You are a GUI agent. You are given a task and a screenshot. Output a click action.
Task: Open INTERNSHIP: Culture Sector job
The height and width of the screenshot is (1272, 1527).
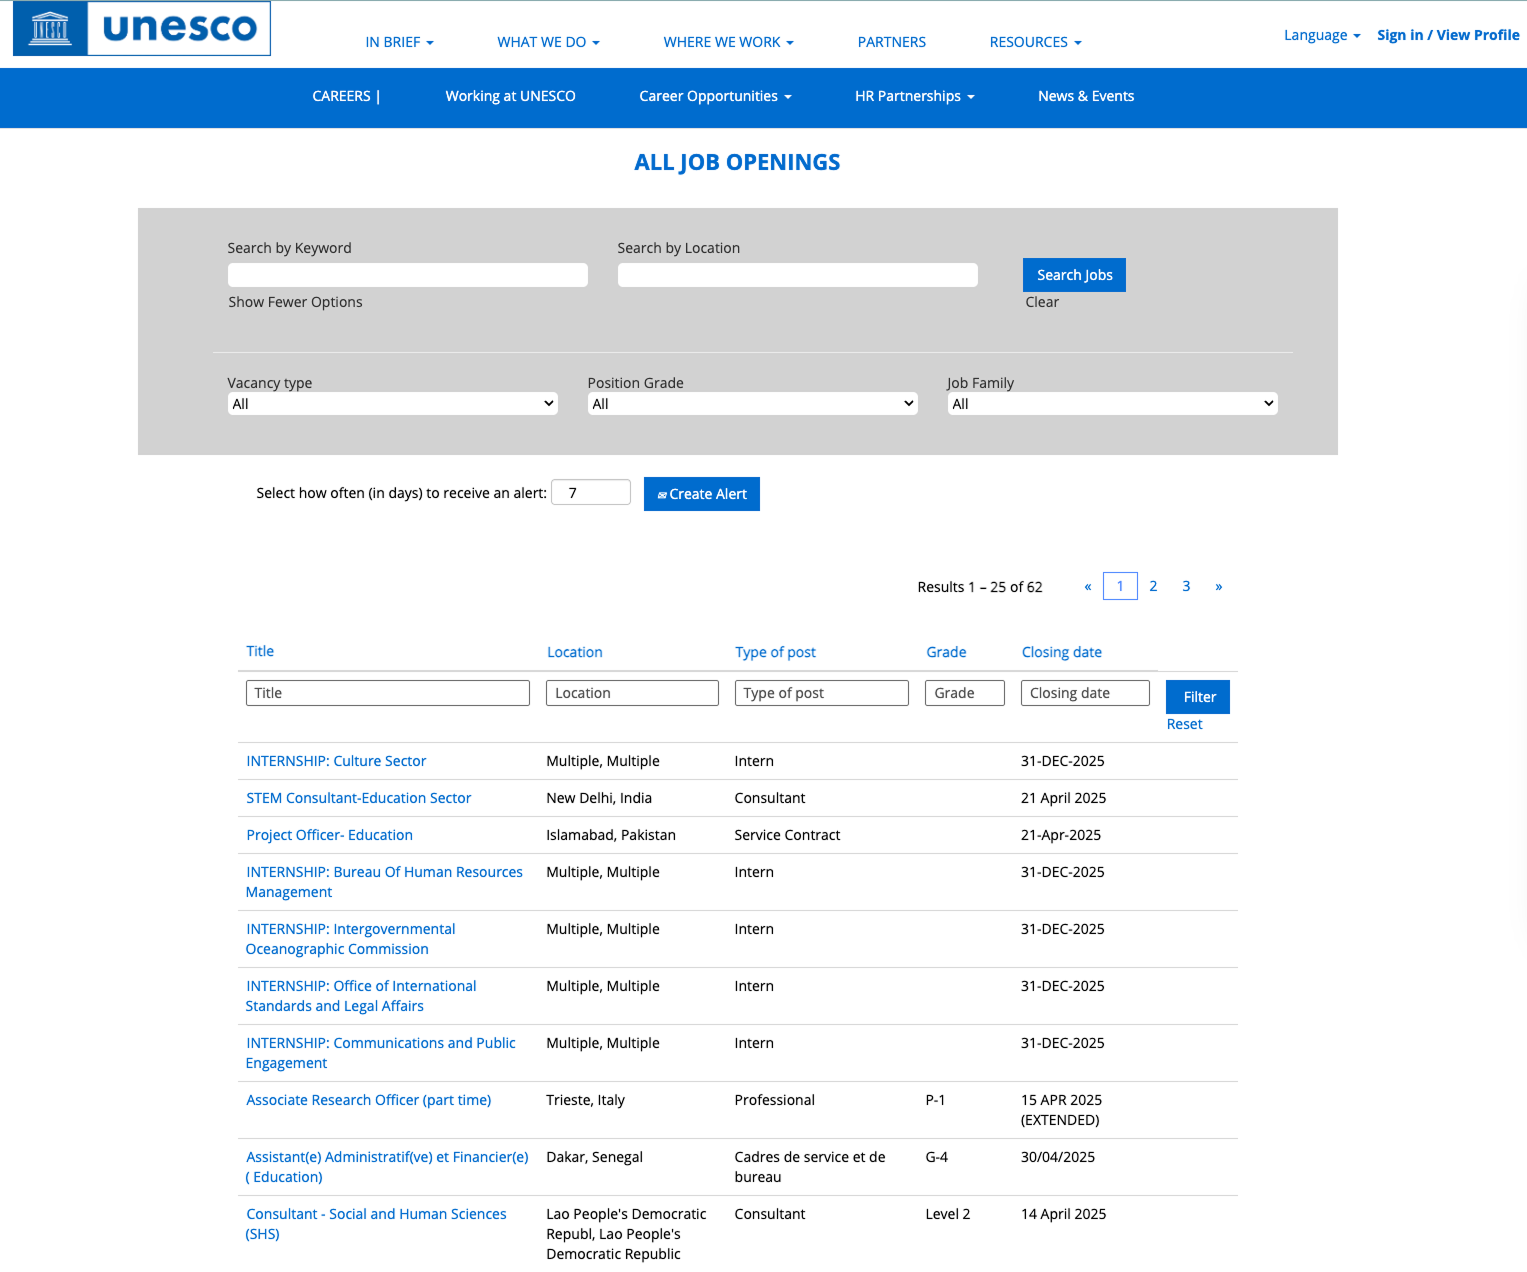336,761
